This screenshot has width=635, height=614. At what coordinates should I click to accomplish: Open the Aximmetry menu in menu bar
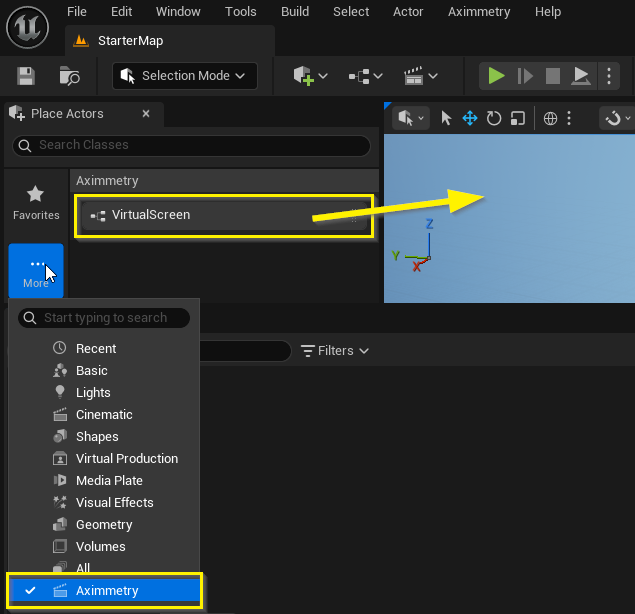[x=478, y=12]
